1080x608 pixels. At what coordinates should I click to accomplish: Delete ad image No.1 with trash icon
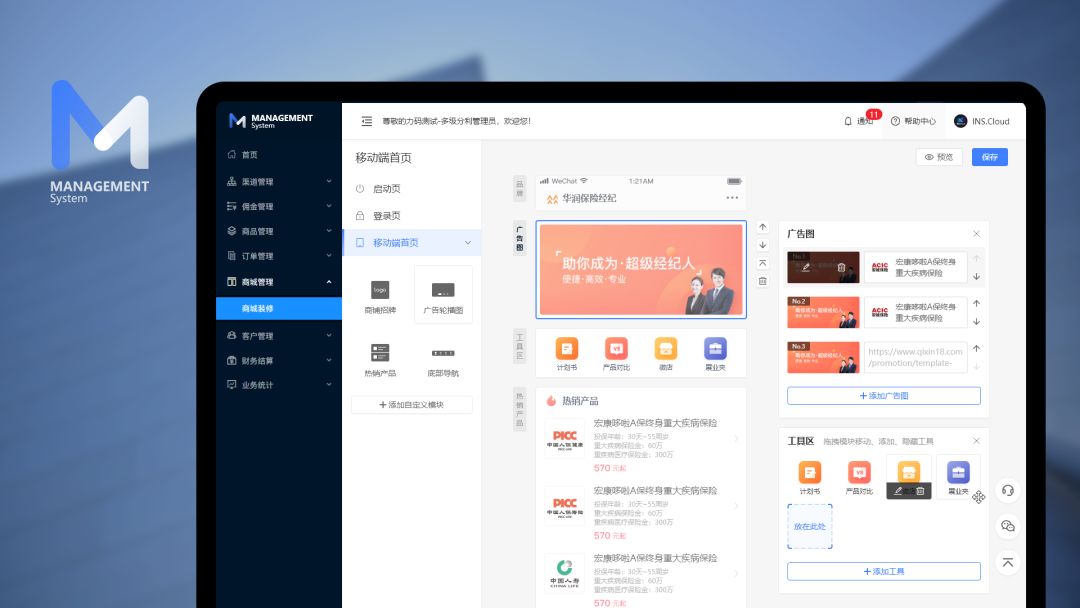pyautogui.click(x=842, y=268)
